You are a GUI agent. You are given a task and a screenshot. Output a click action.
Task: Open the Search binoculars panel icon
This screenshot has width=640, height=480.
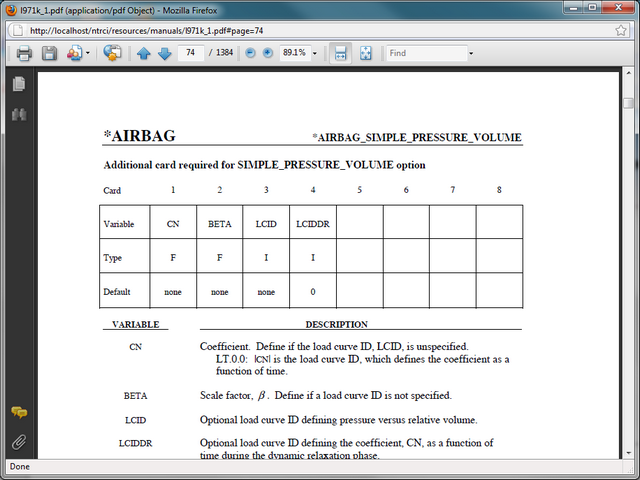18,115
